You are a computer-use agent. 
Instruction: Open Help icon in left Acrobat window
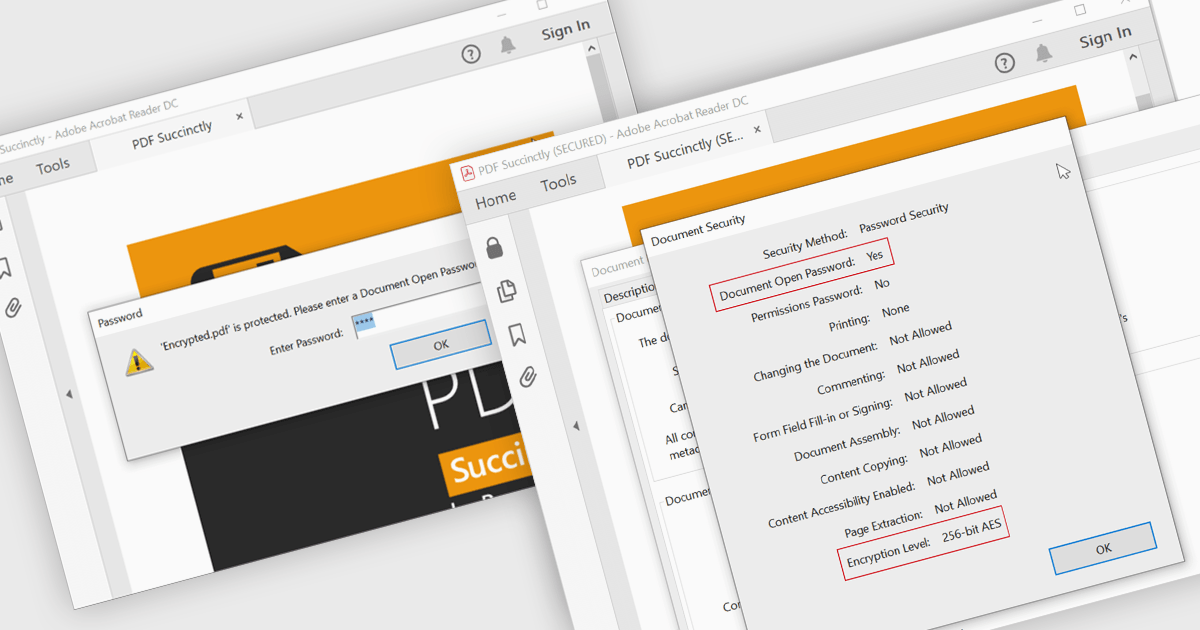coord(471,54)
